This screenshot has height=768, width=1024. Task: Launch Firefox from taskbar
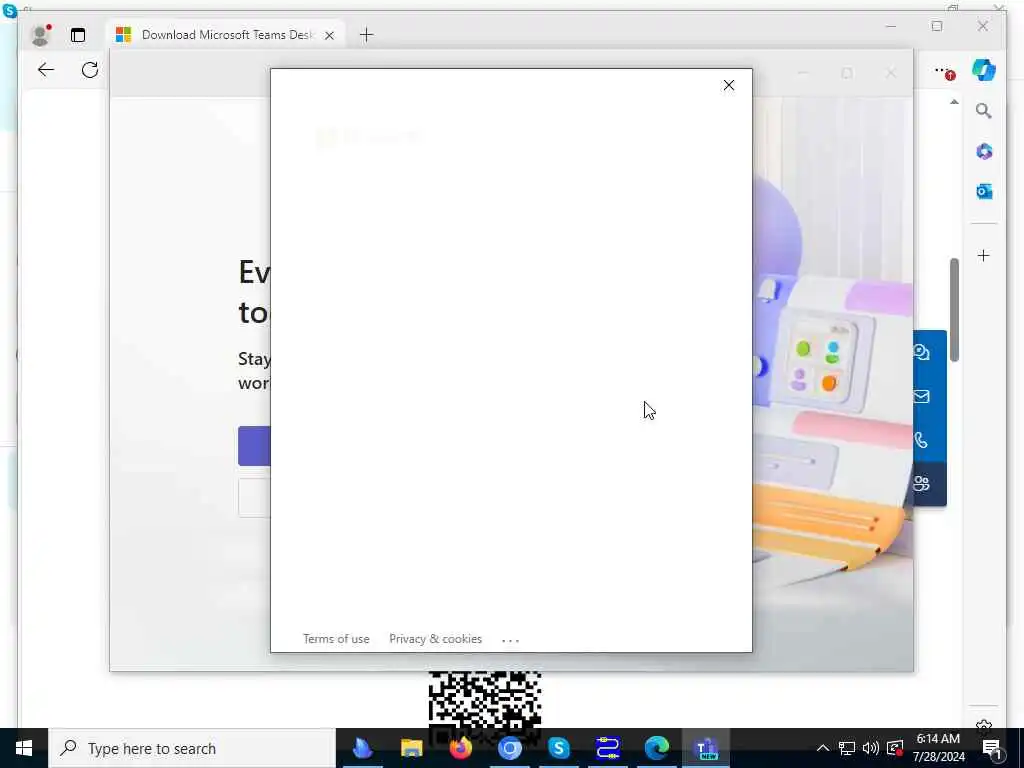tap(460, 748)
